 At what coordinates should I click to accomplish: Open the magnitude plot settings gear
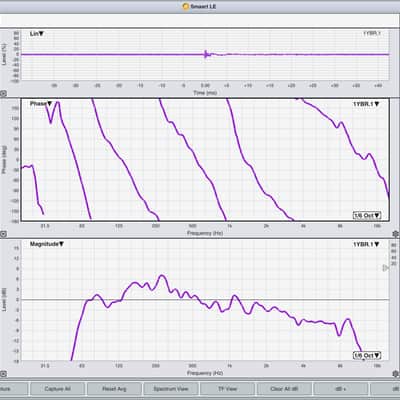pos(396,374)
